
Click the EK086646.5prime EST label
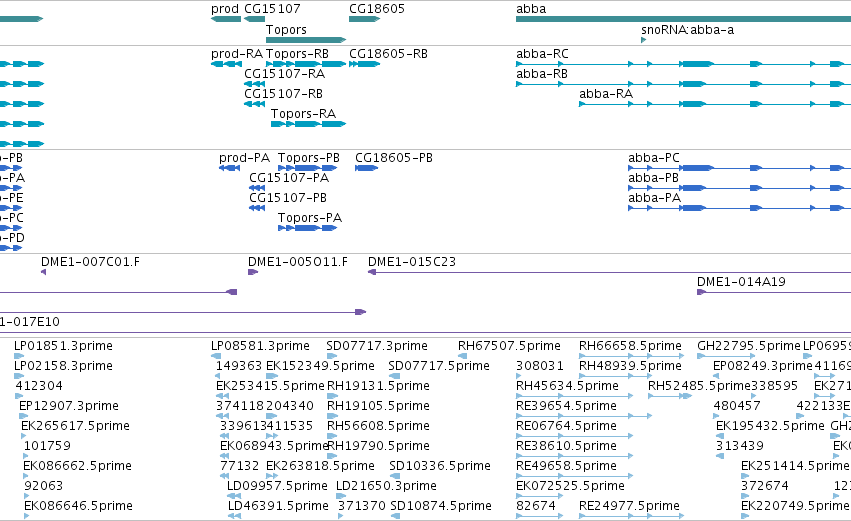78,506
